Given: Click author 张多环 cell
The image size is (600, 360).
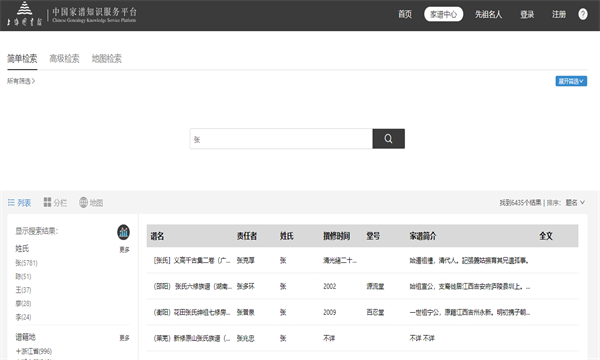Looking at the screenshot, I should coord(246,287).
